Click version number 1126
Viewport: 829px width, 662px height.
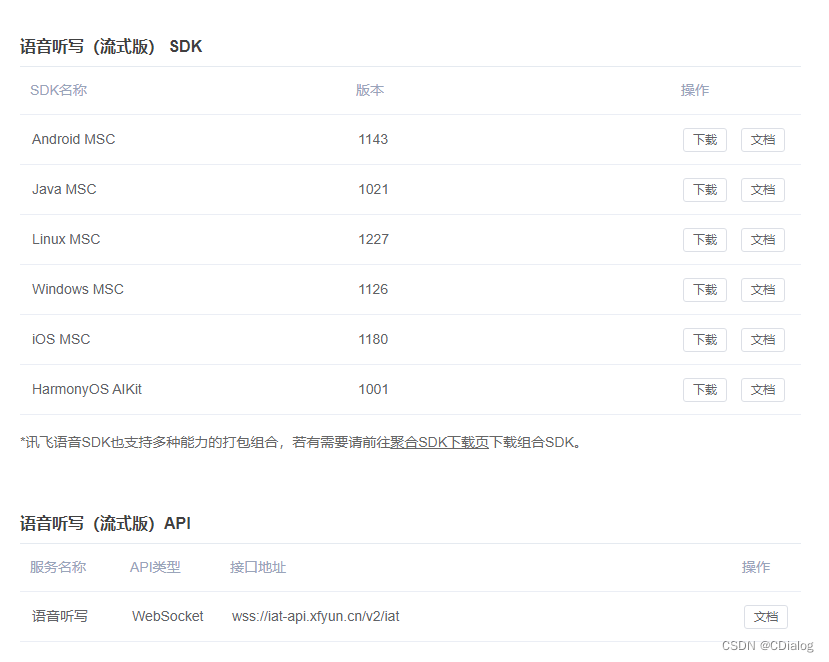pyautogui.click(x=373, y=289)
